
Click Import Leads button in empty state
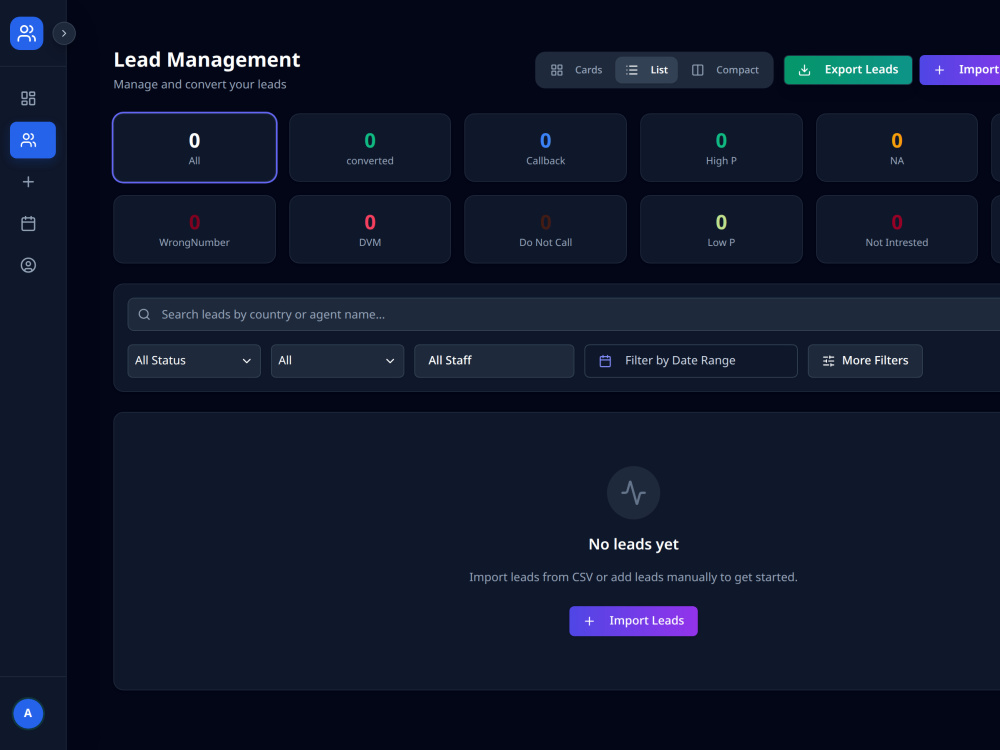click(x=633, y=621)
